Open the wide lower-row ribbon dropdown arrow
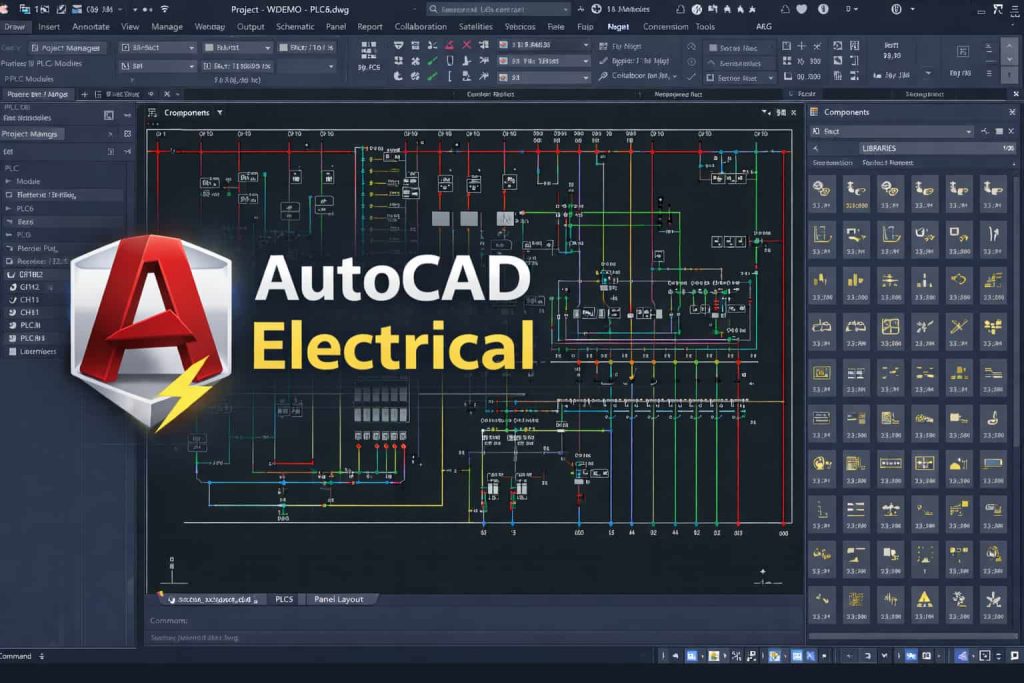Viewport: 1024px width, 683px height. pos(330,66)
